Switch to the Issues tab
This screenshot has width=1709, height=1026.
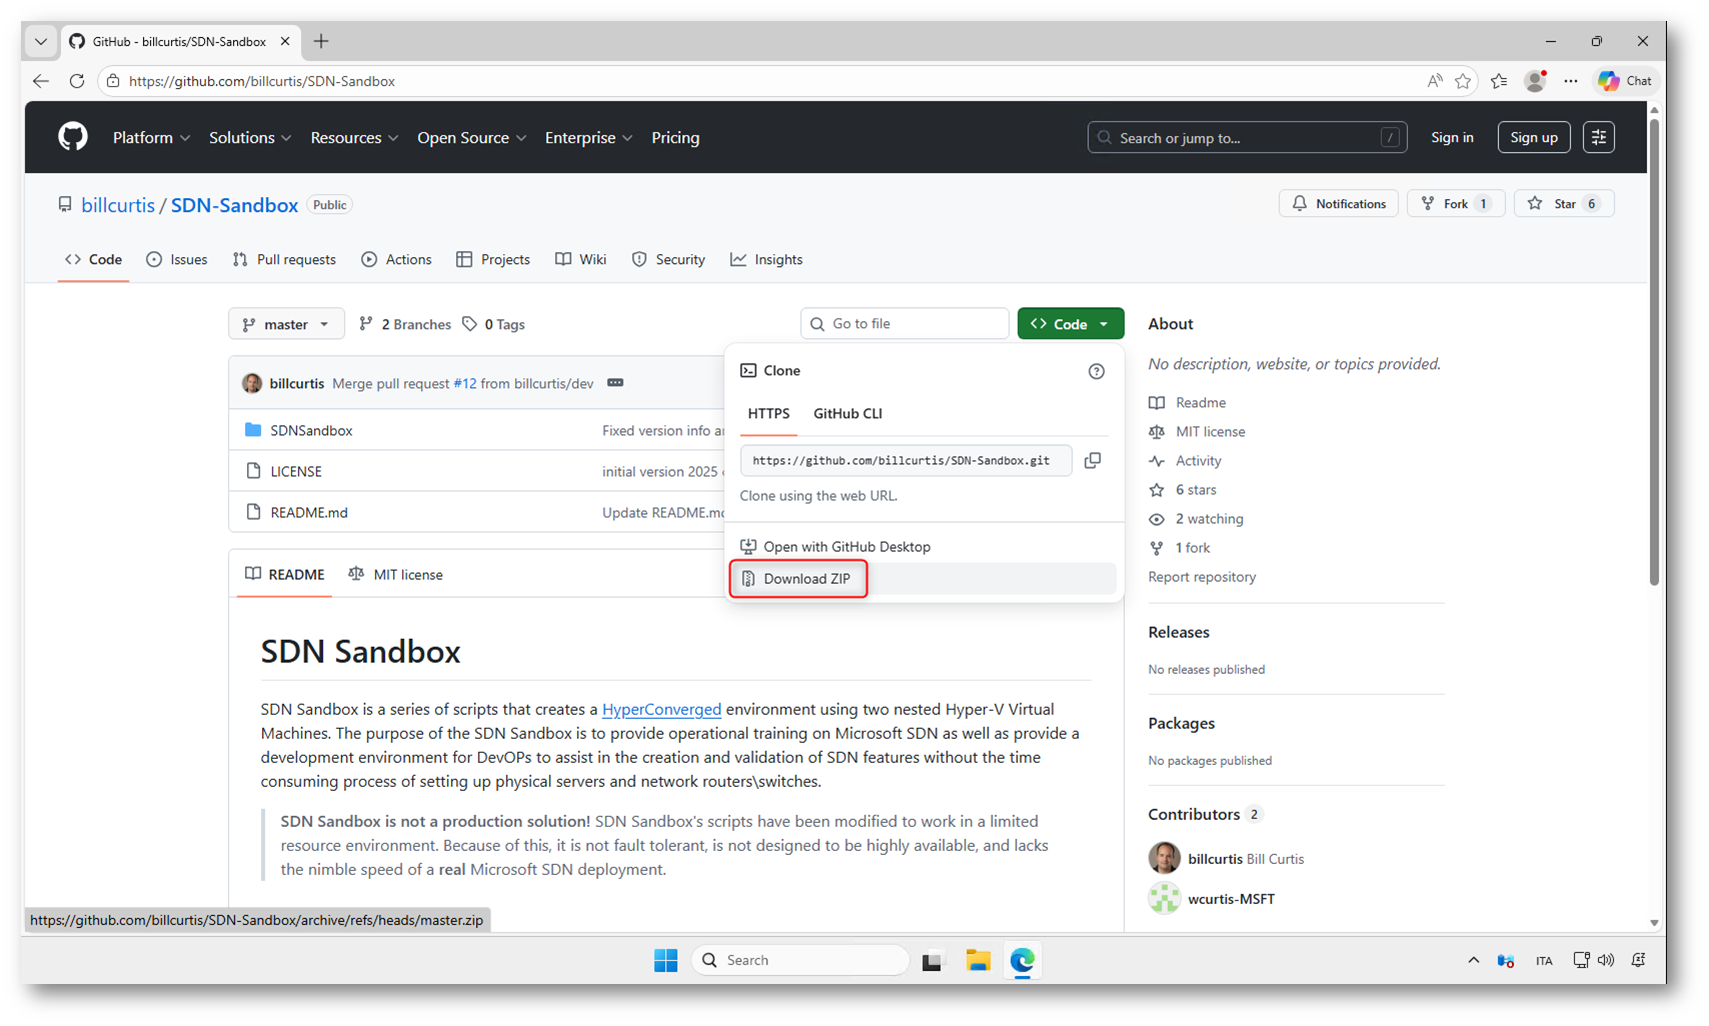[177, 260]
